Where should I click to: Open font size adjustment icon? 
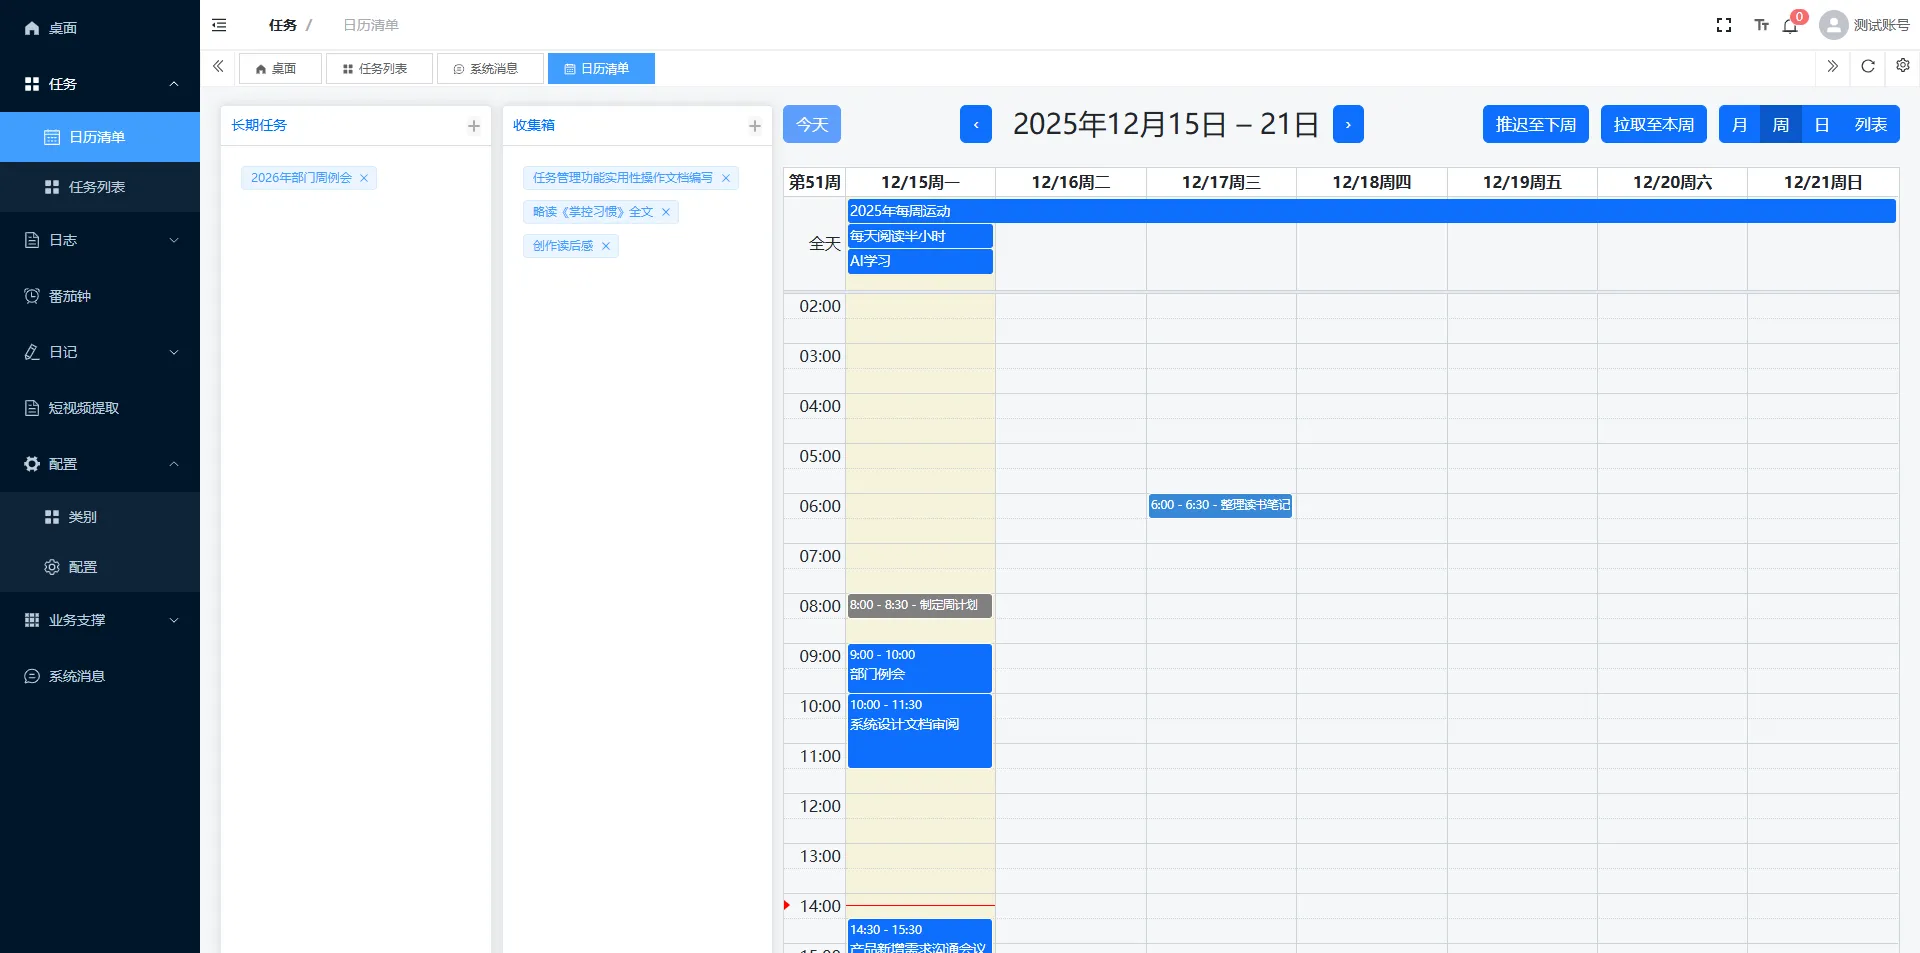(1761, 25)
